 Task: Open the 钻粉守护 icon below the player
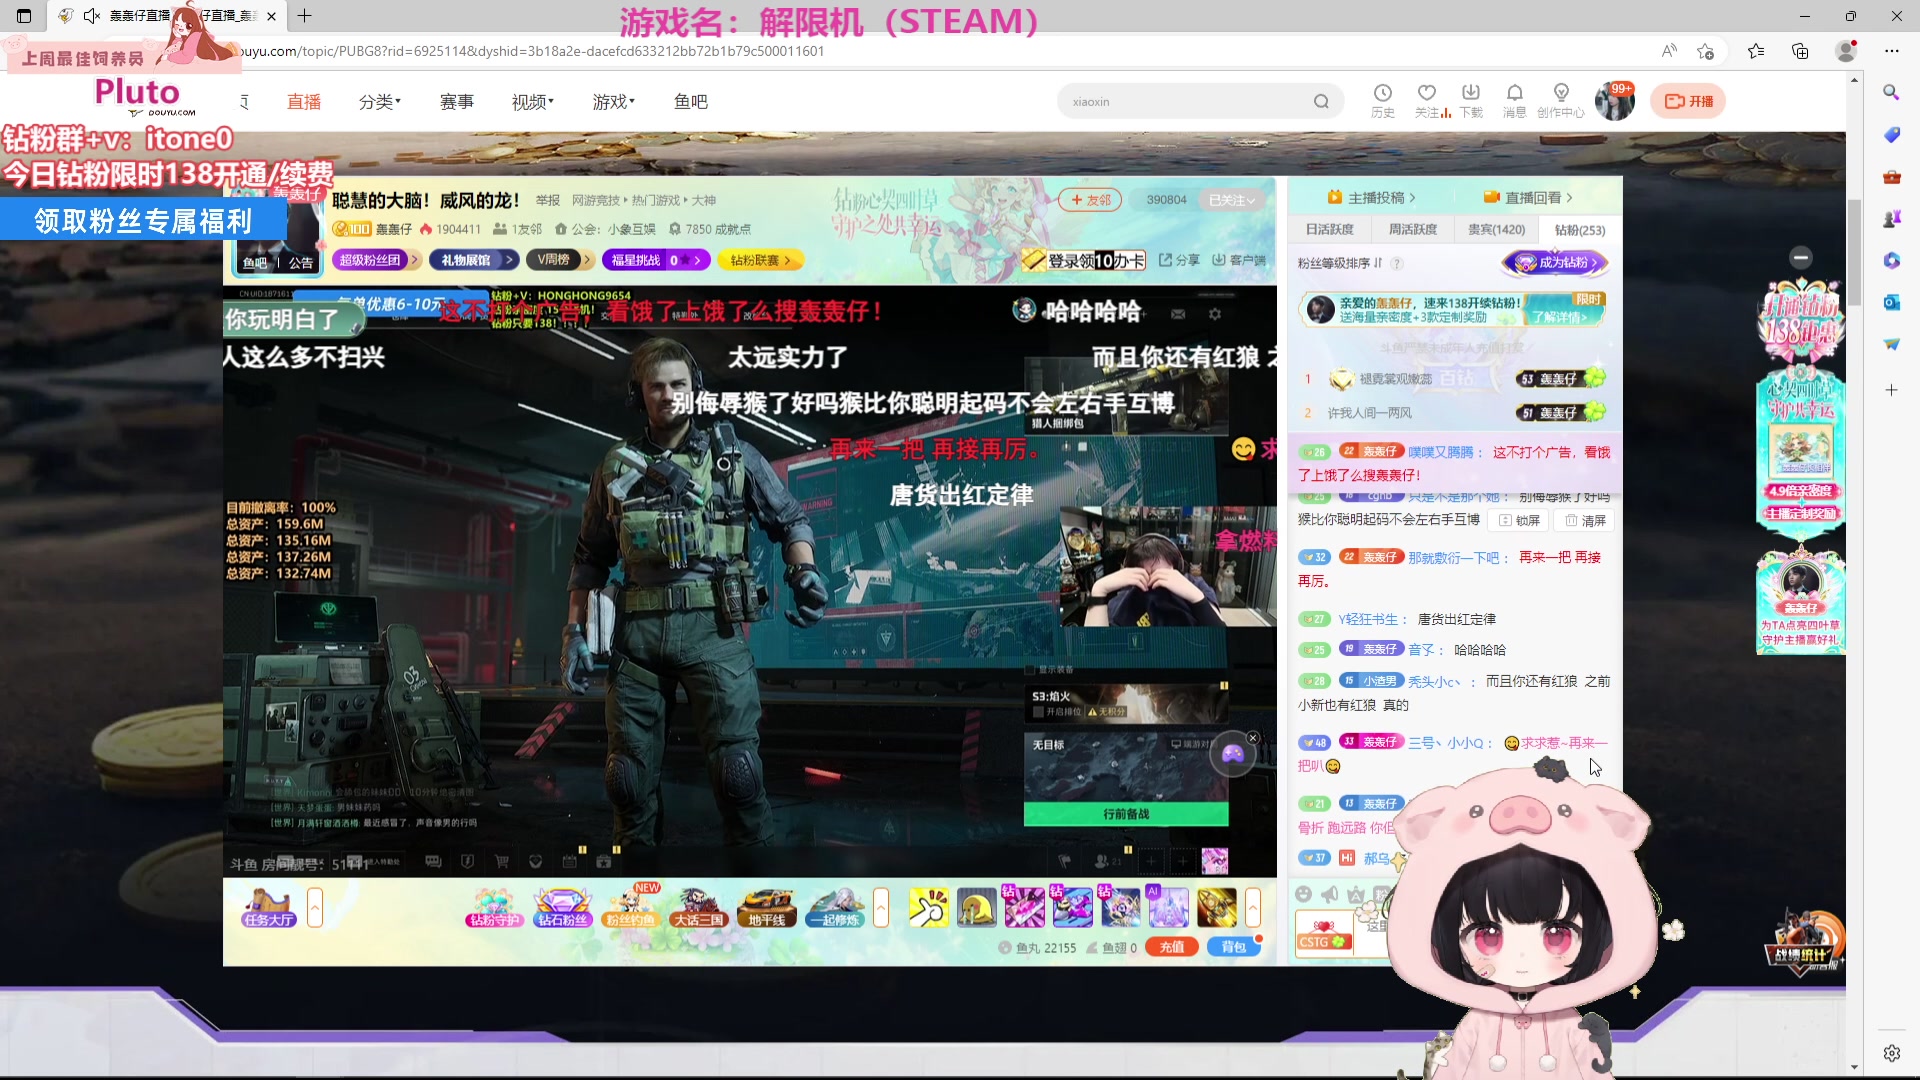[494, 908]
